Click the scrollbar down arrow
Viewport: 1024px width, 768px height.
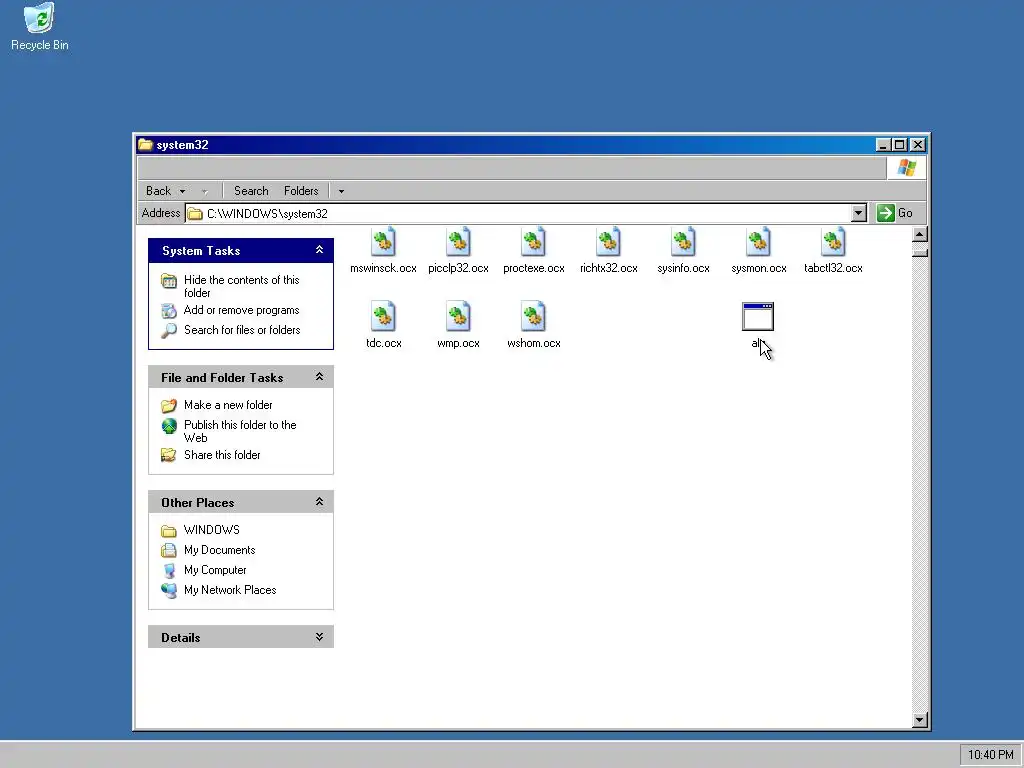(920, 720)
